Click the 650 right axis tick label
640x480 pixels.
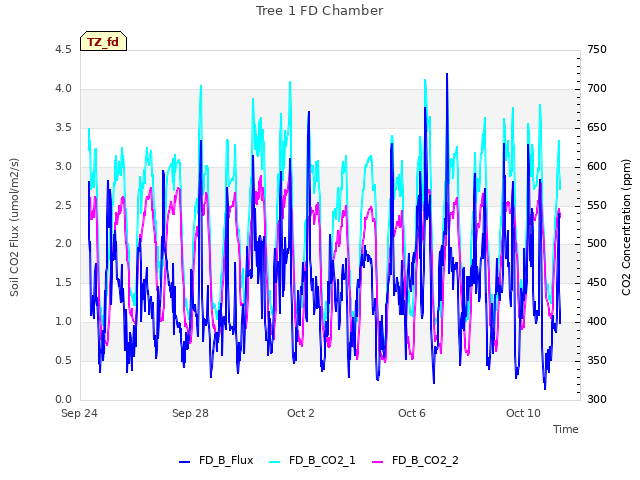[x=597, y=127]
